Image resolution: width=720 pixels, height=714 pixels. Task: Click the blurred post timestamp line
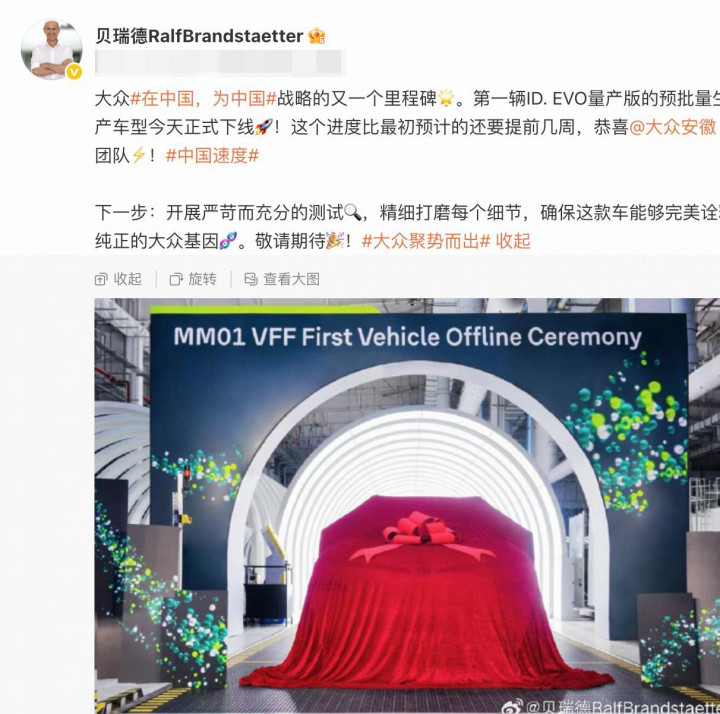(219, 62)
